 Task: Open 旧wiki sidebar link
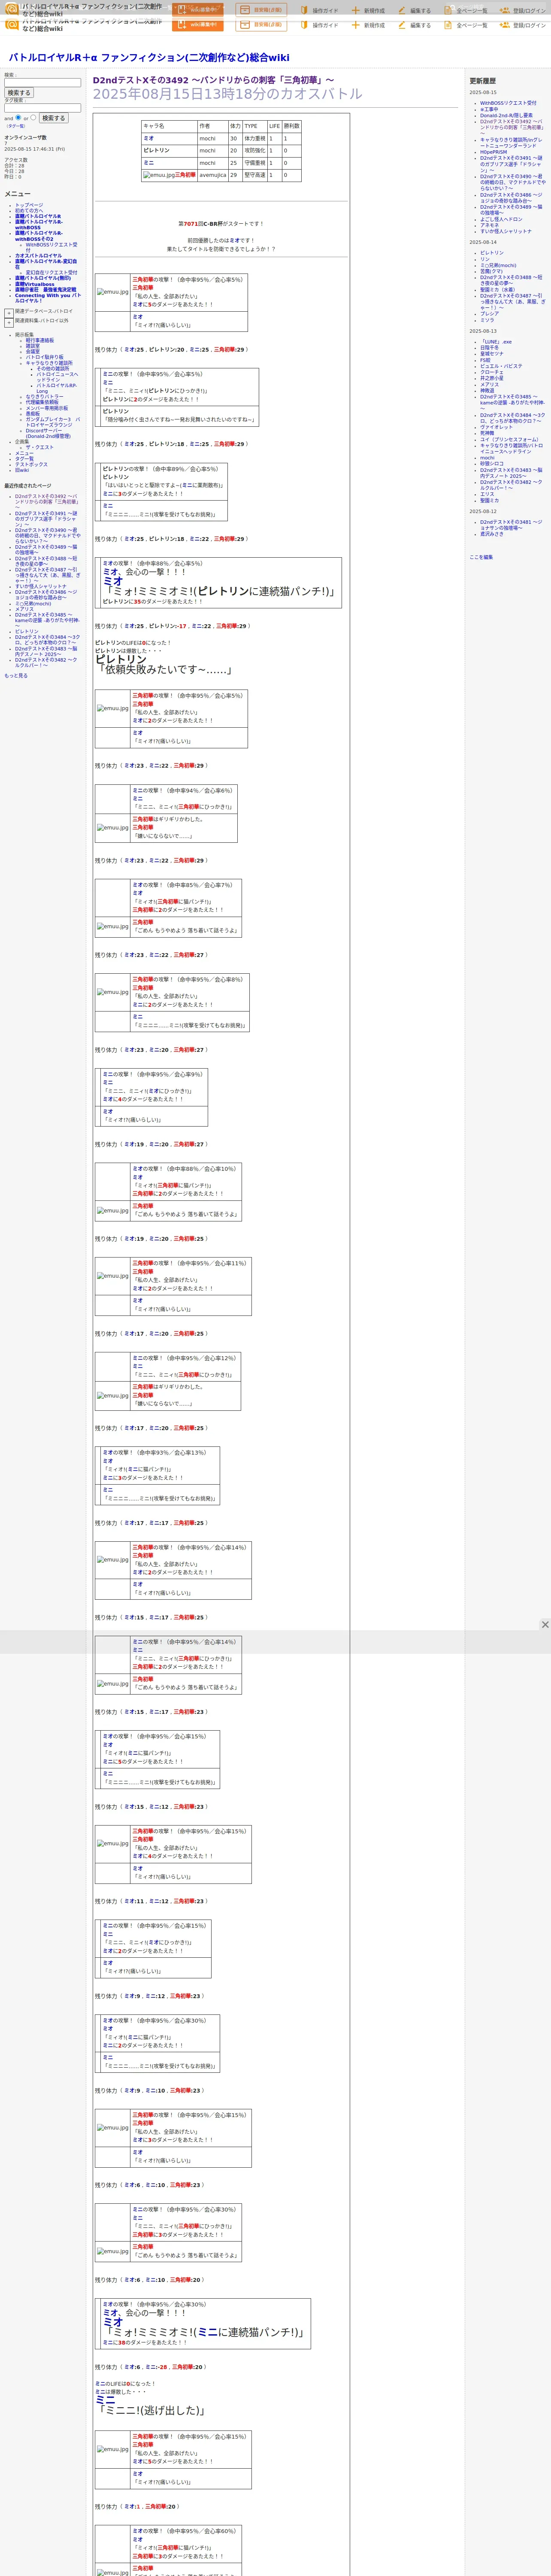(x=22, y=470)
